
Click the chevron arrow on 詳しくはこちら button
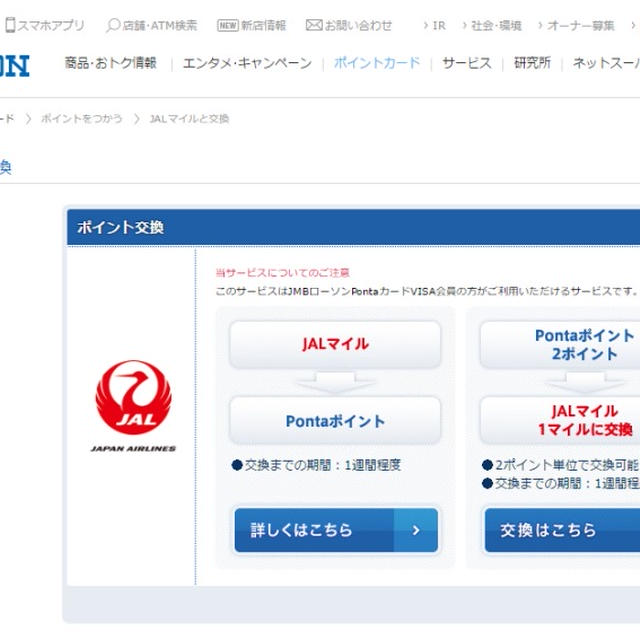(416, 530)
